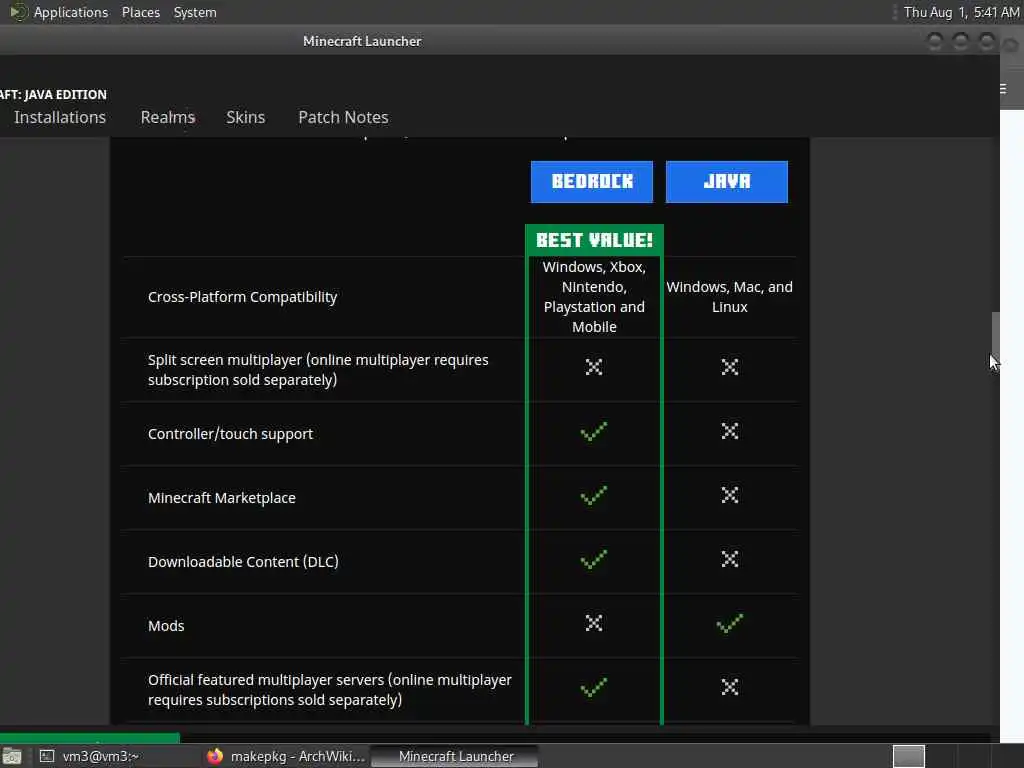Click the BEDROCK edition button
1024x768 pixels.
592,182
